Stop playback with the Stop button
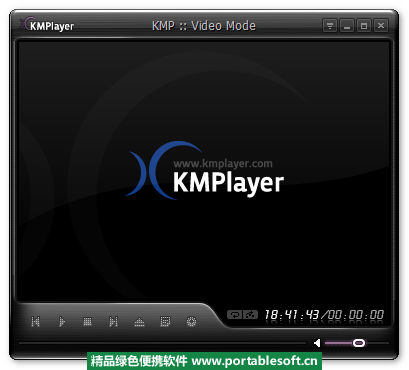The width and height of the screenshot is (409, 370). click(x=87, y=322)
